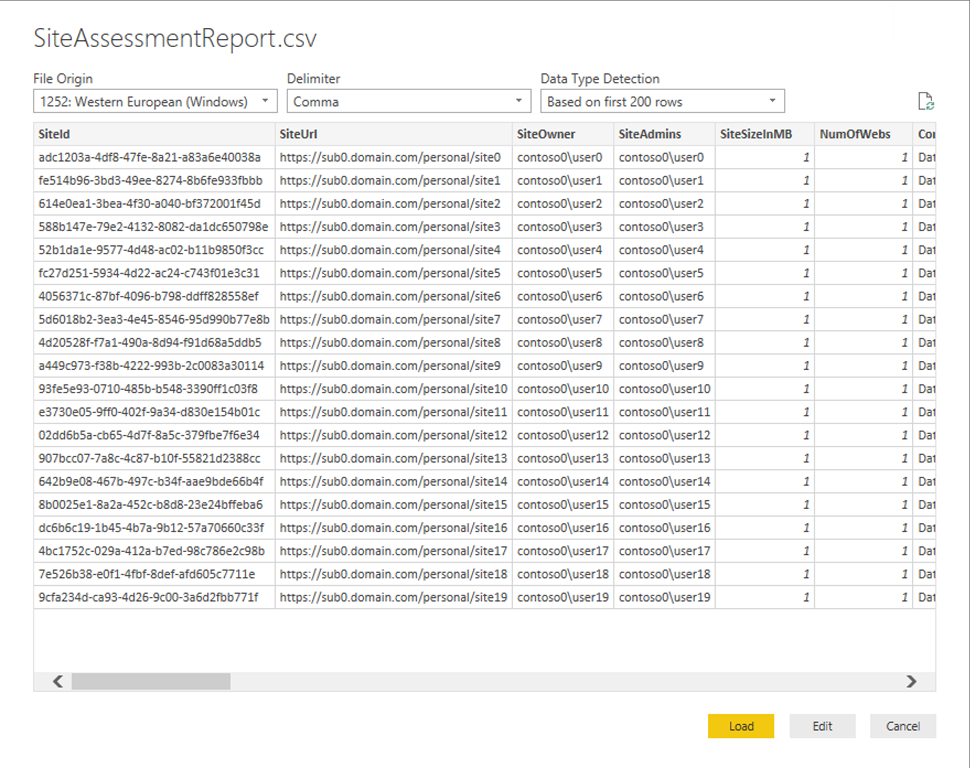Click the scroll left arrow
970x768 pixels.
pyautogui.click(x=57, y=681)
